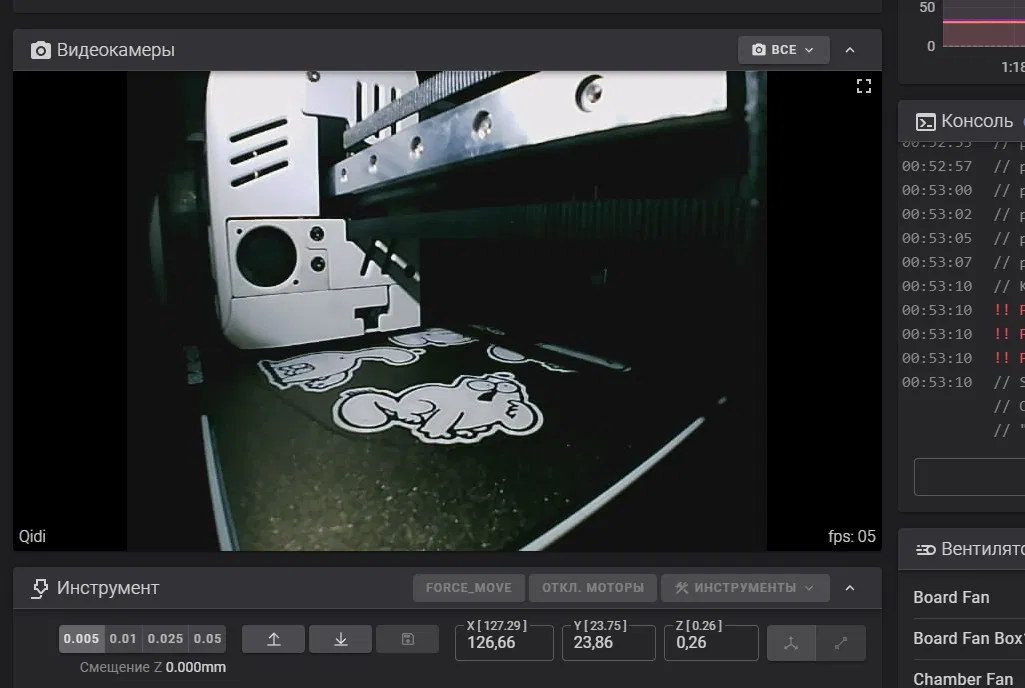Click the 00:53:05 console log entry

[x=963, y=238]
